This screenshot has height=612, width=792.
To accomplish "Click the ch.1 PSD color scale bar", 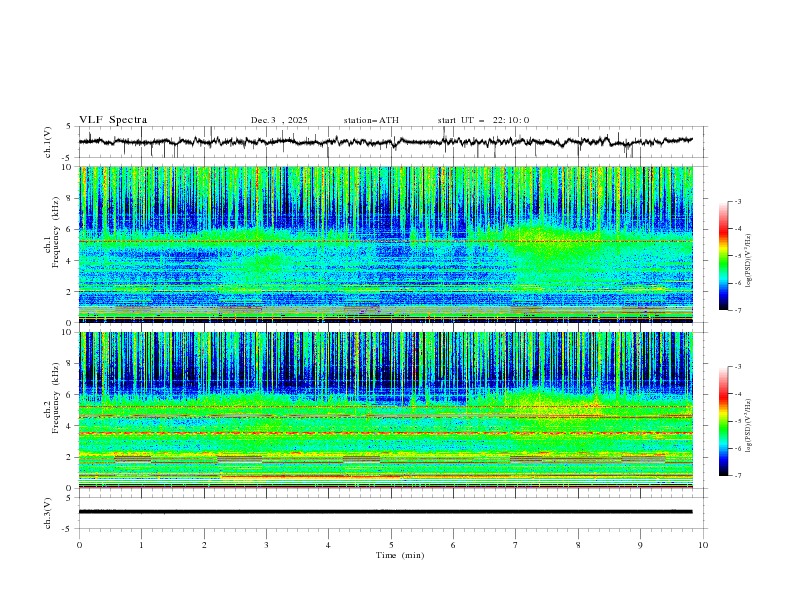I will click(x=723, y=255).
